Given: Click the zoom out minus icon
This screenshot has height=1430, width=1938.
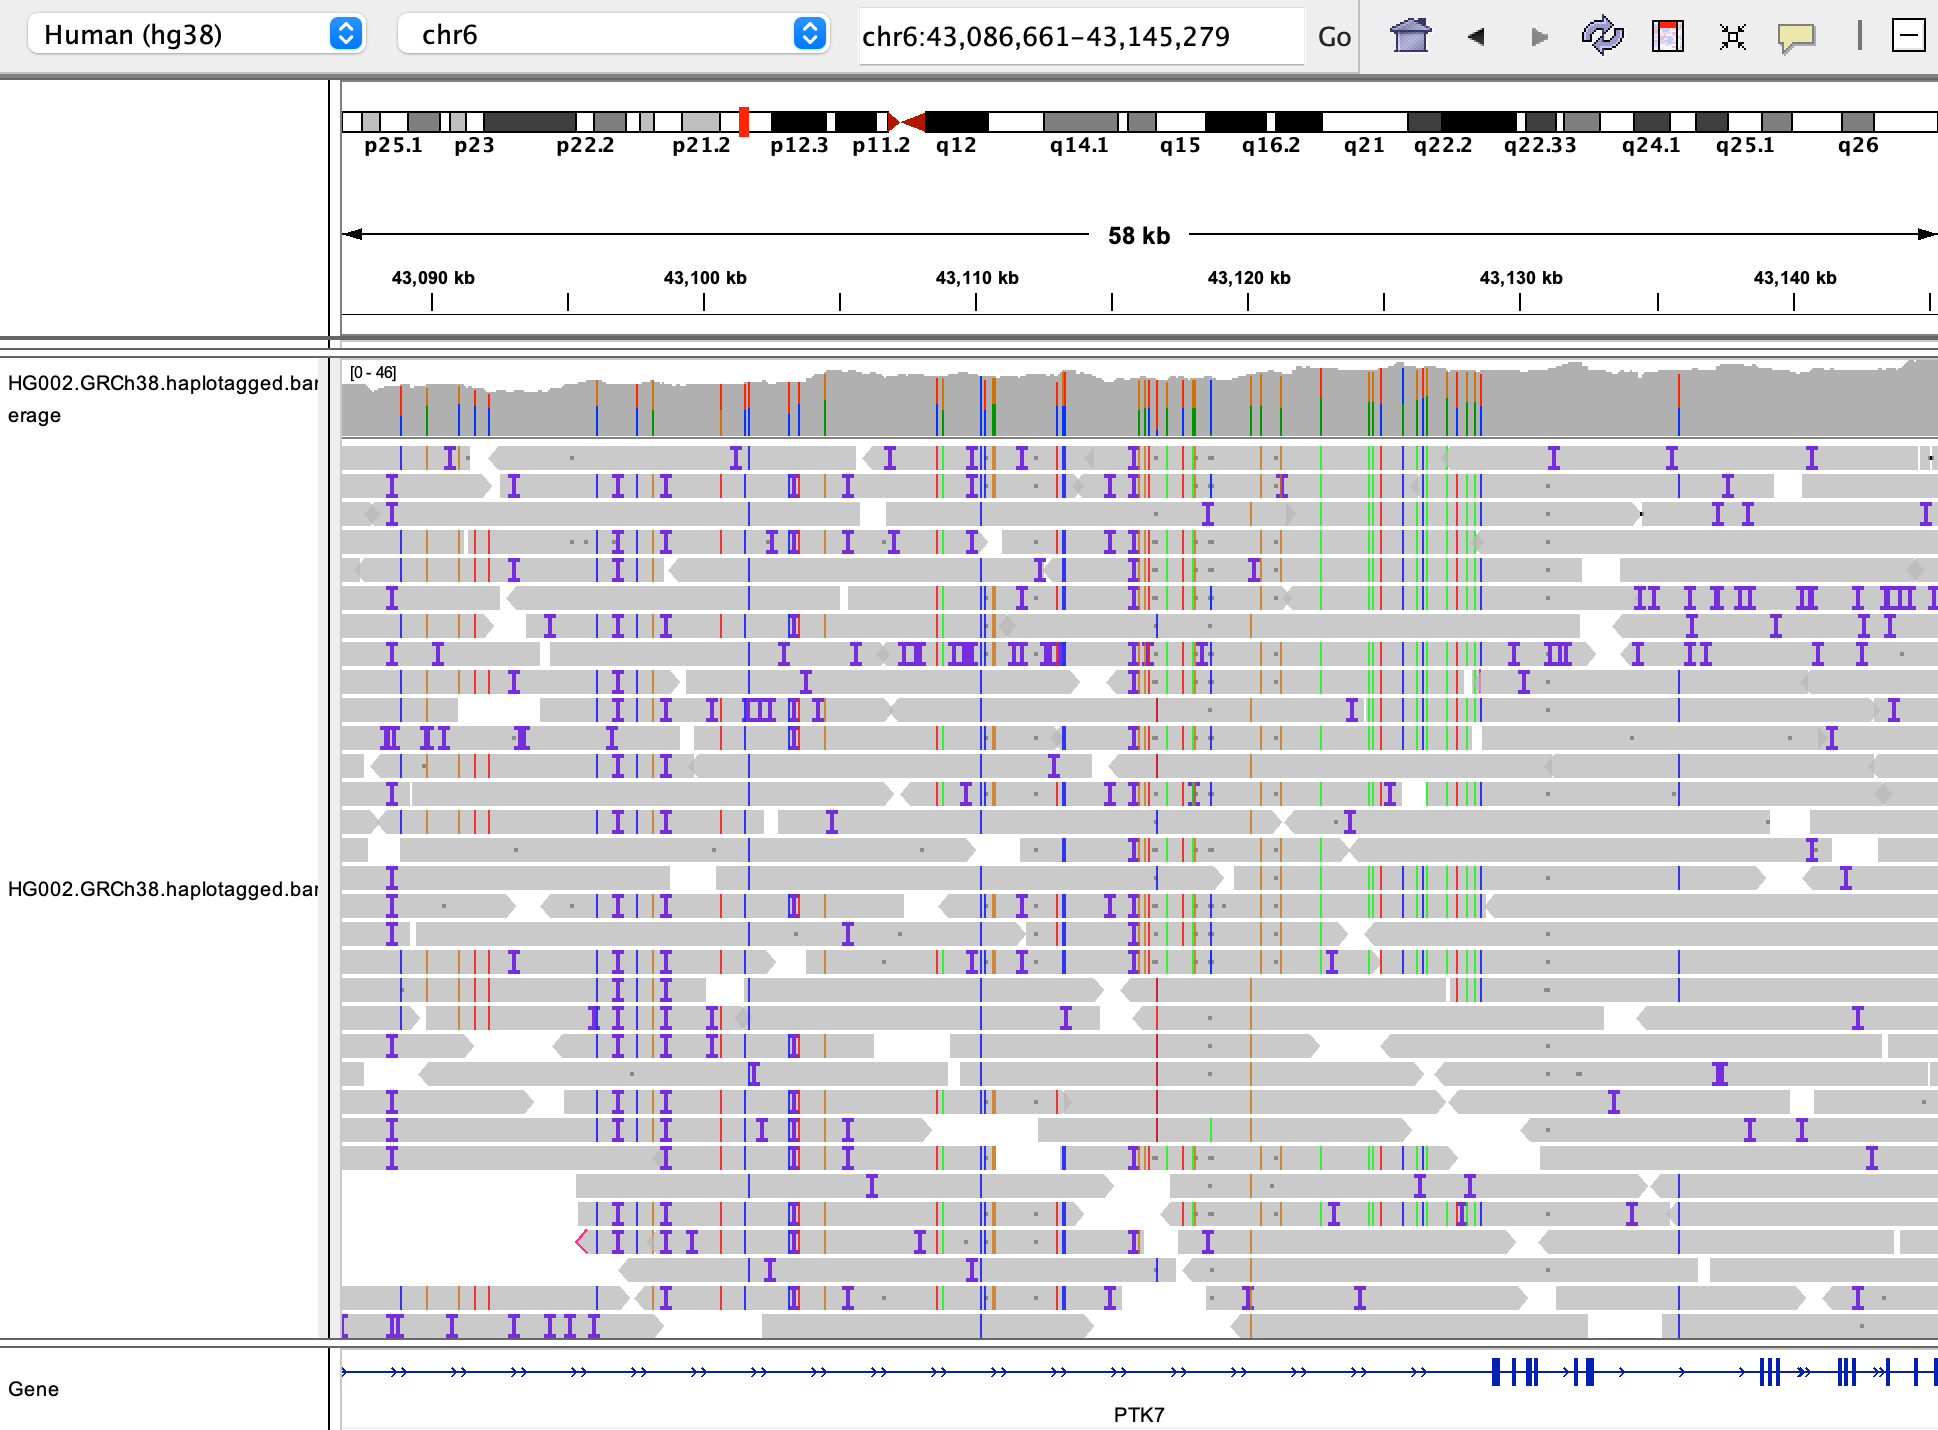Looking at the screenshot, I should (1908, 36).
